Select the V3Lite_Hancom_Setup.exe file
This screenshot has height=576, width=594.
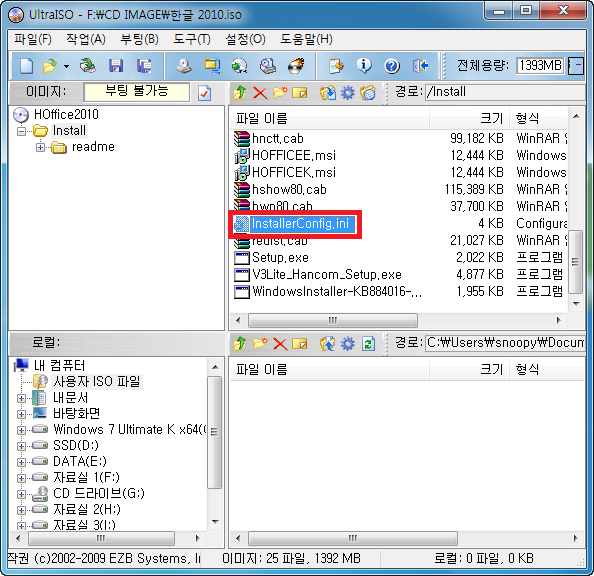coord(327,274)
